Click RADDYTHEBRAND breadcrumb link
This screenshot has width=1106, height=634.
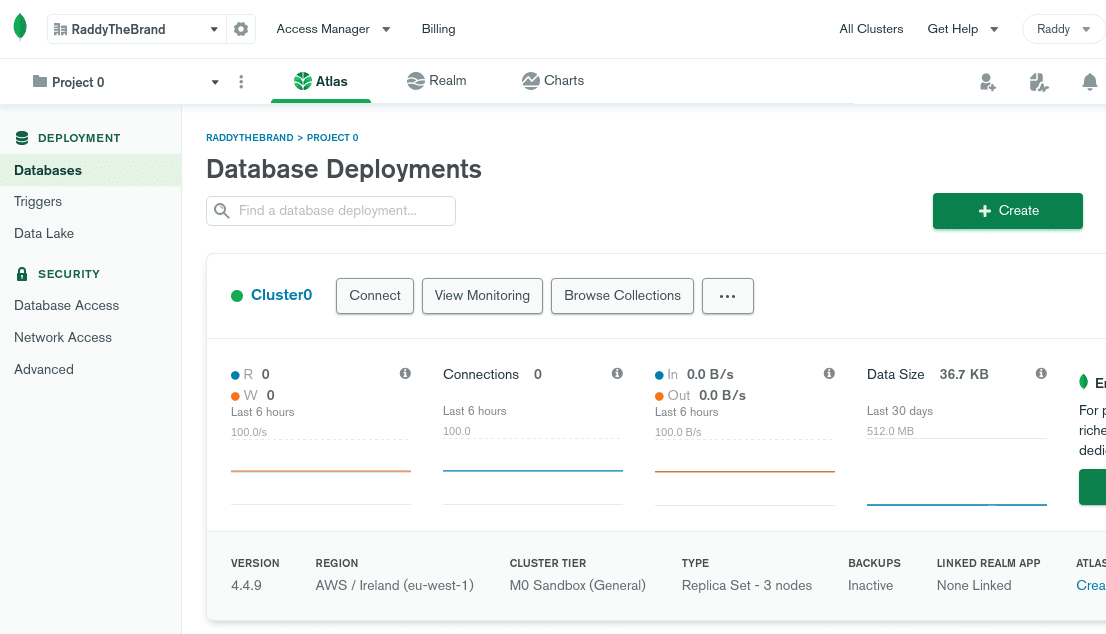point(250,138)
